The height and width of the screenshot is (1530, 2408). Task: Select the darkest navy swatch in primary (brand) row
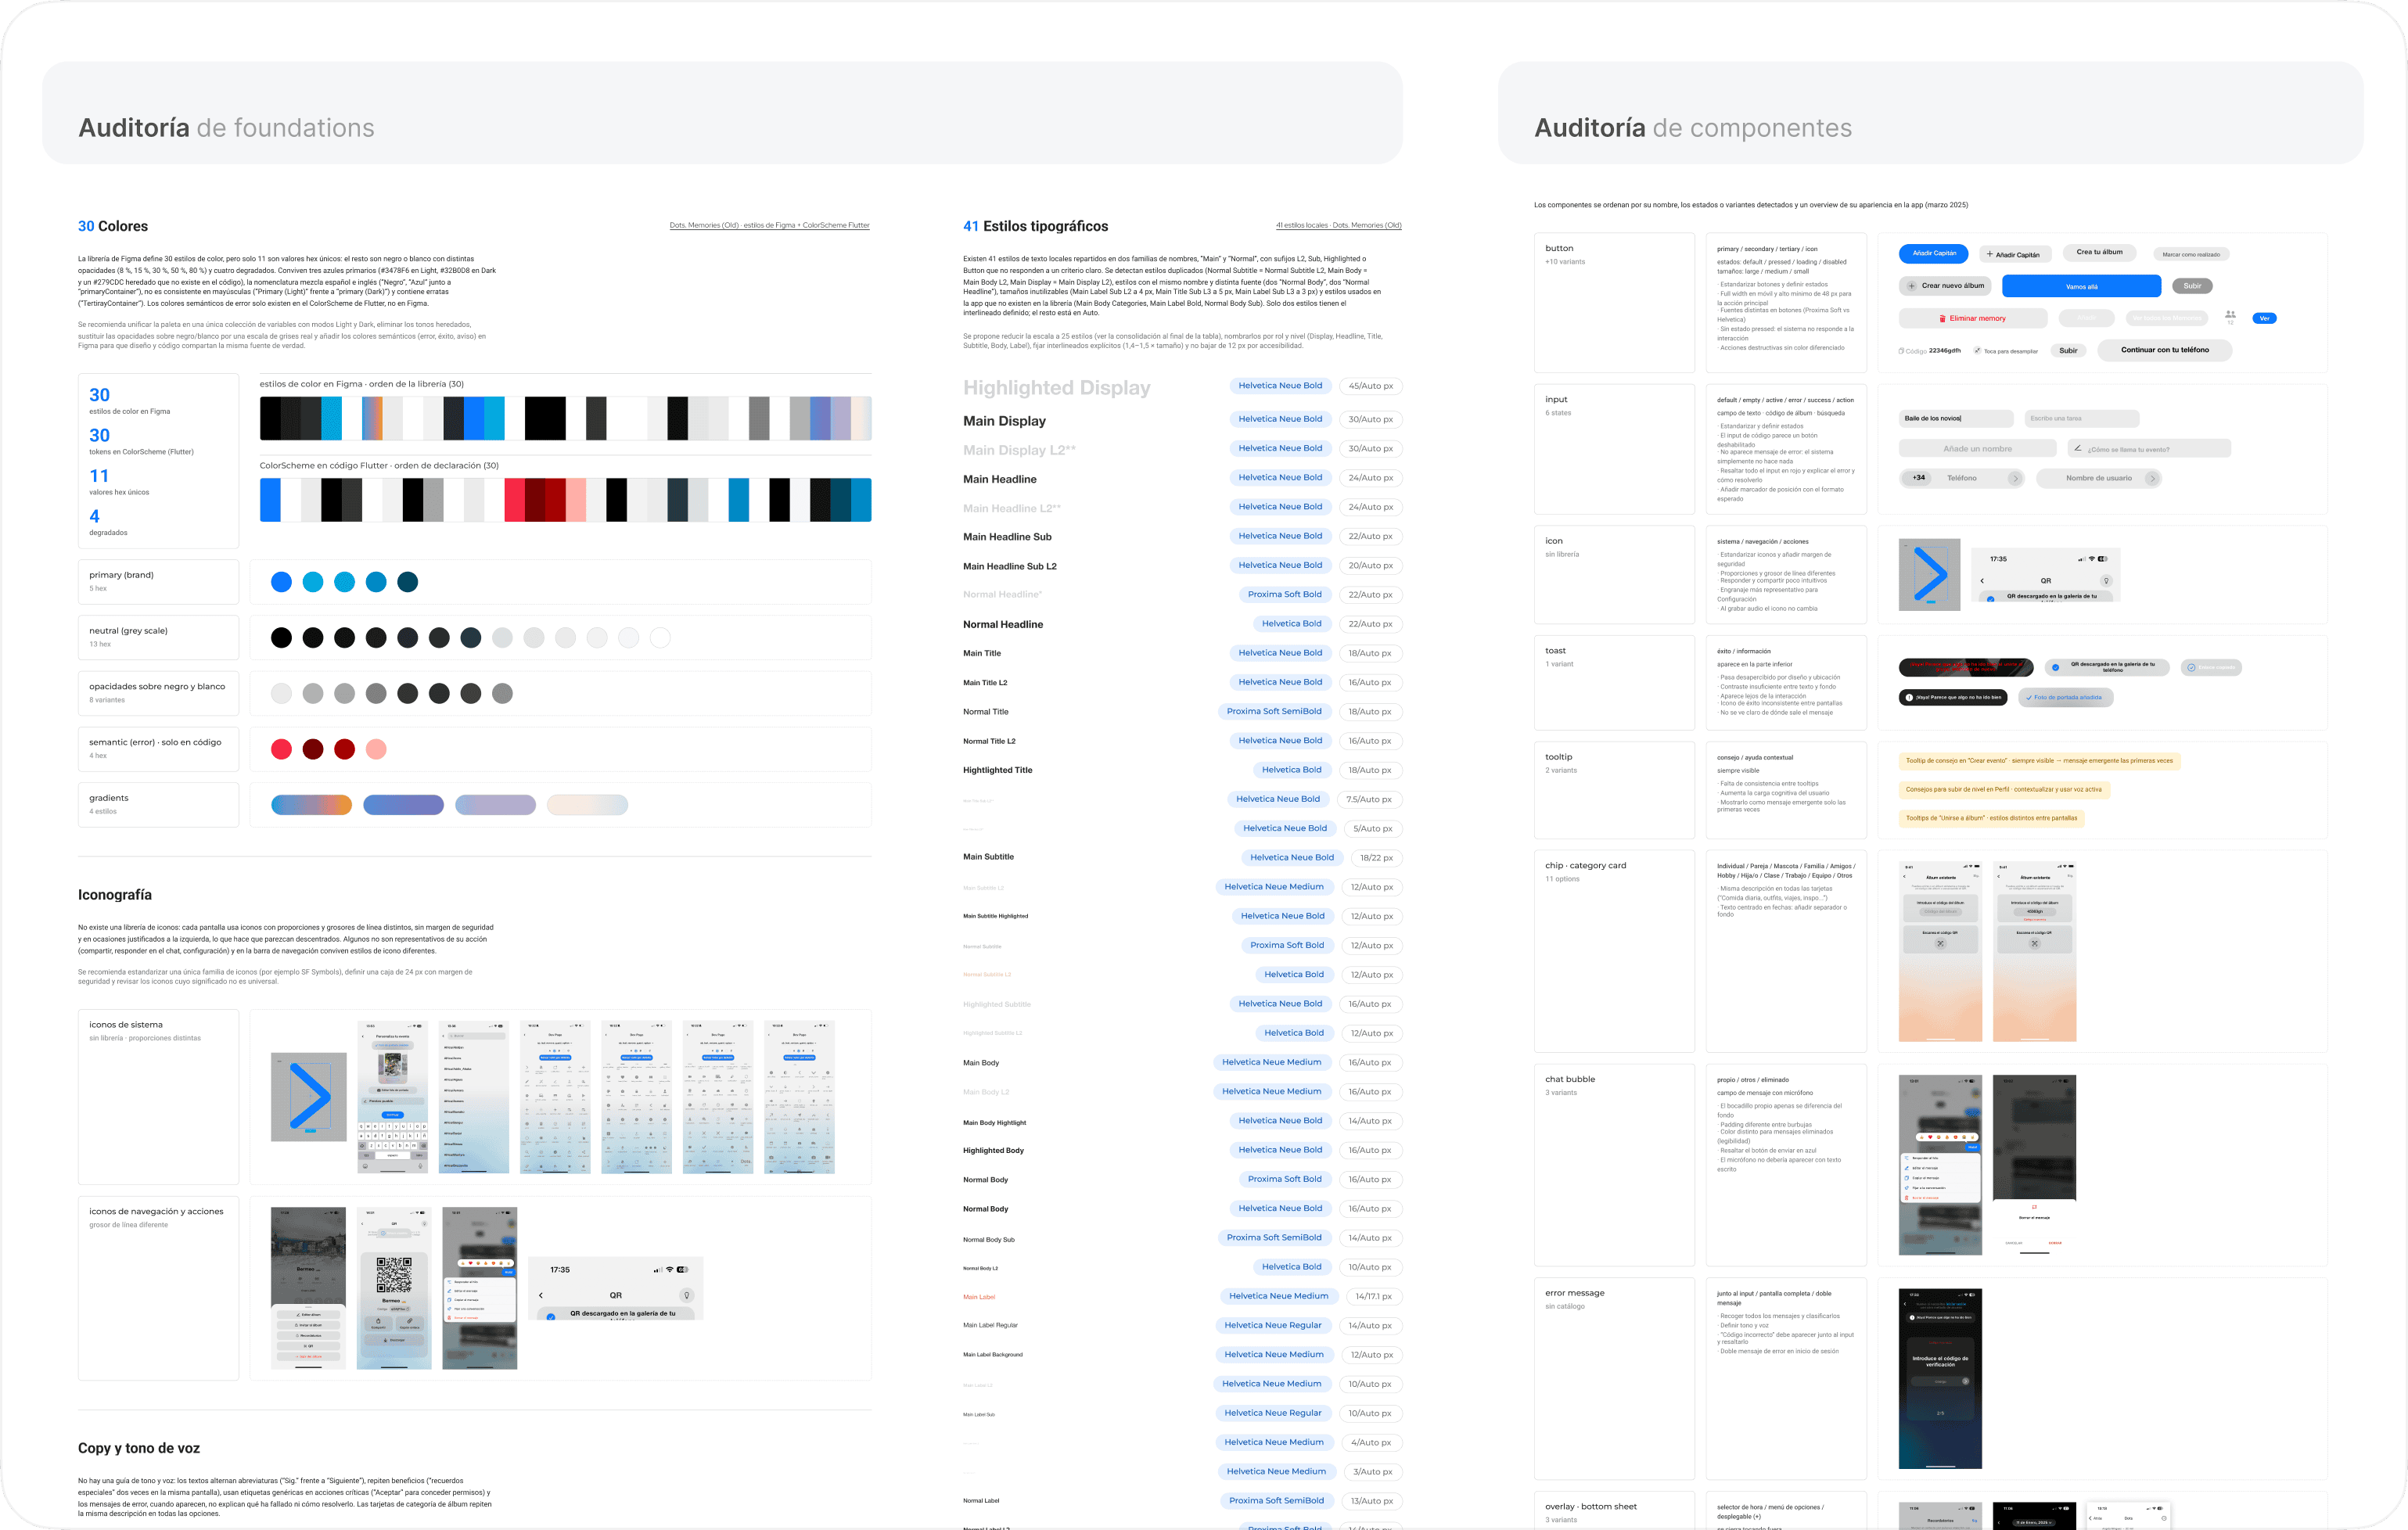[407, 582]
